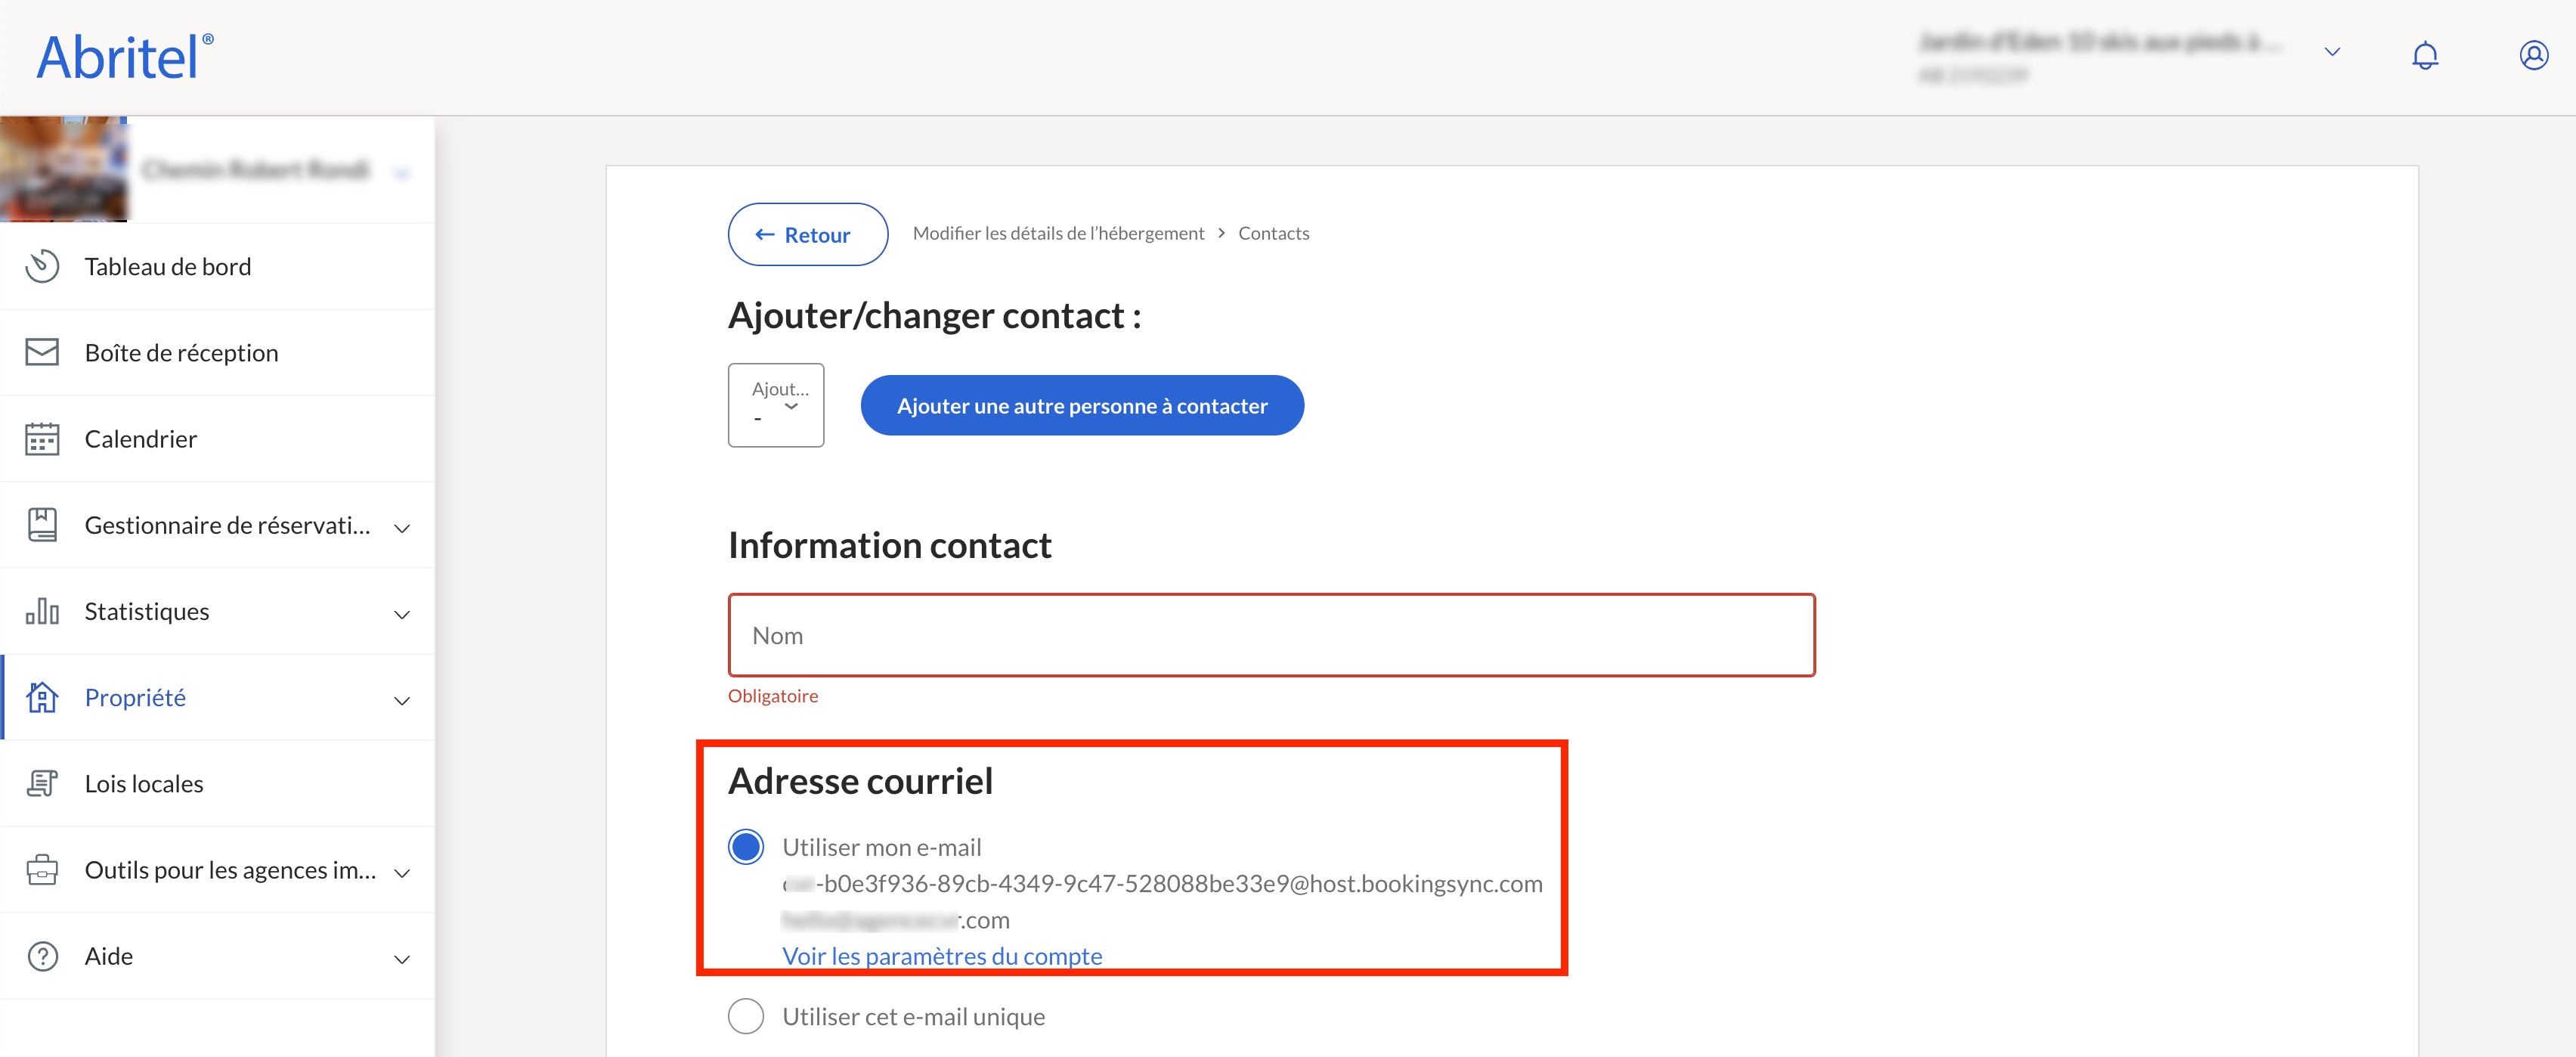
Task: Click the Statistiques bar chart icon
Action: pyautogui.click(x=42, y=611)
